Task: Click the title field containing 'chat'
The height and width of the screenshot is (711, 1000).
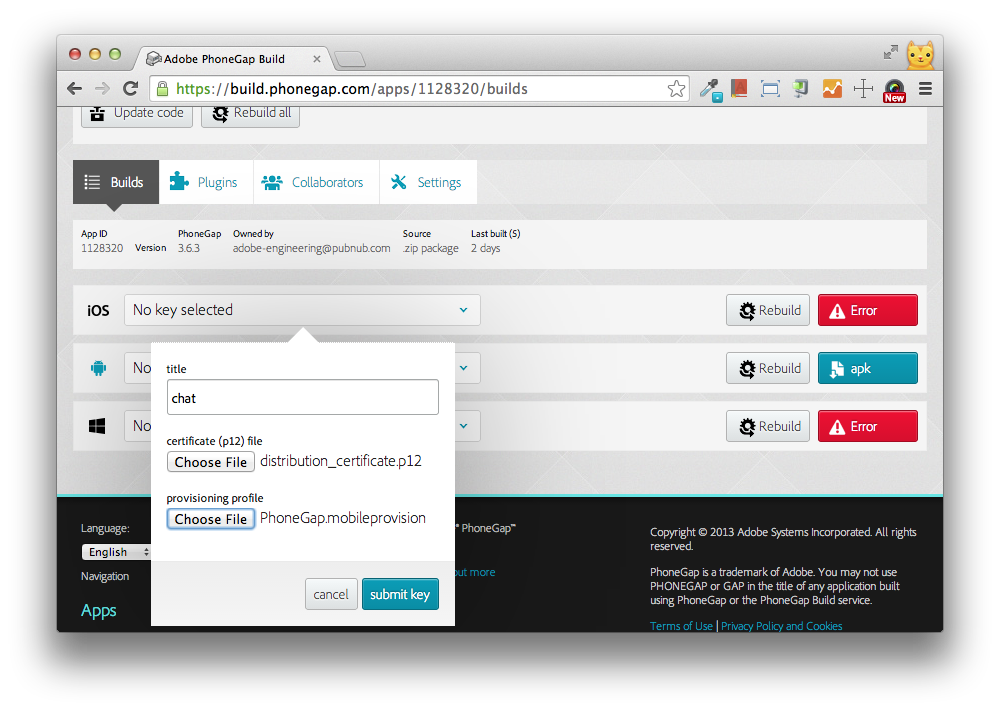Action: click(302, 397)
